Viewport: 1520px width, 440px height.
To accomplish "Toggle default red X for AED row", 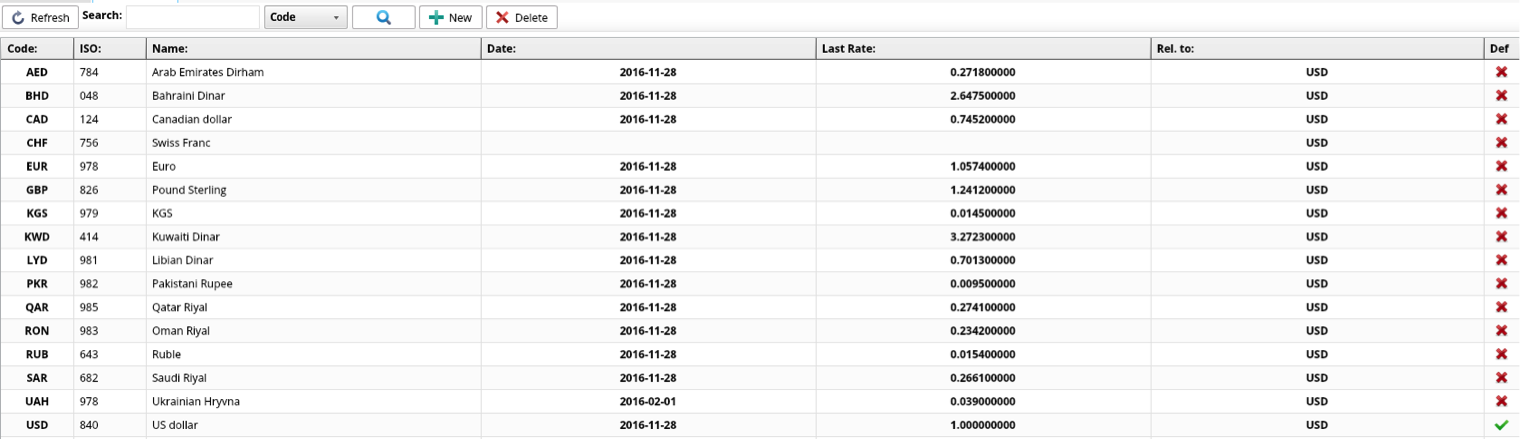I will pyautogui.click(x=1500, y=72).
